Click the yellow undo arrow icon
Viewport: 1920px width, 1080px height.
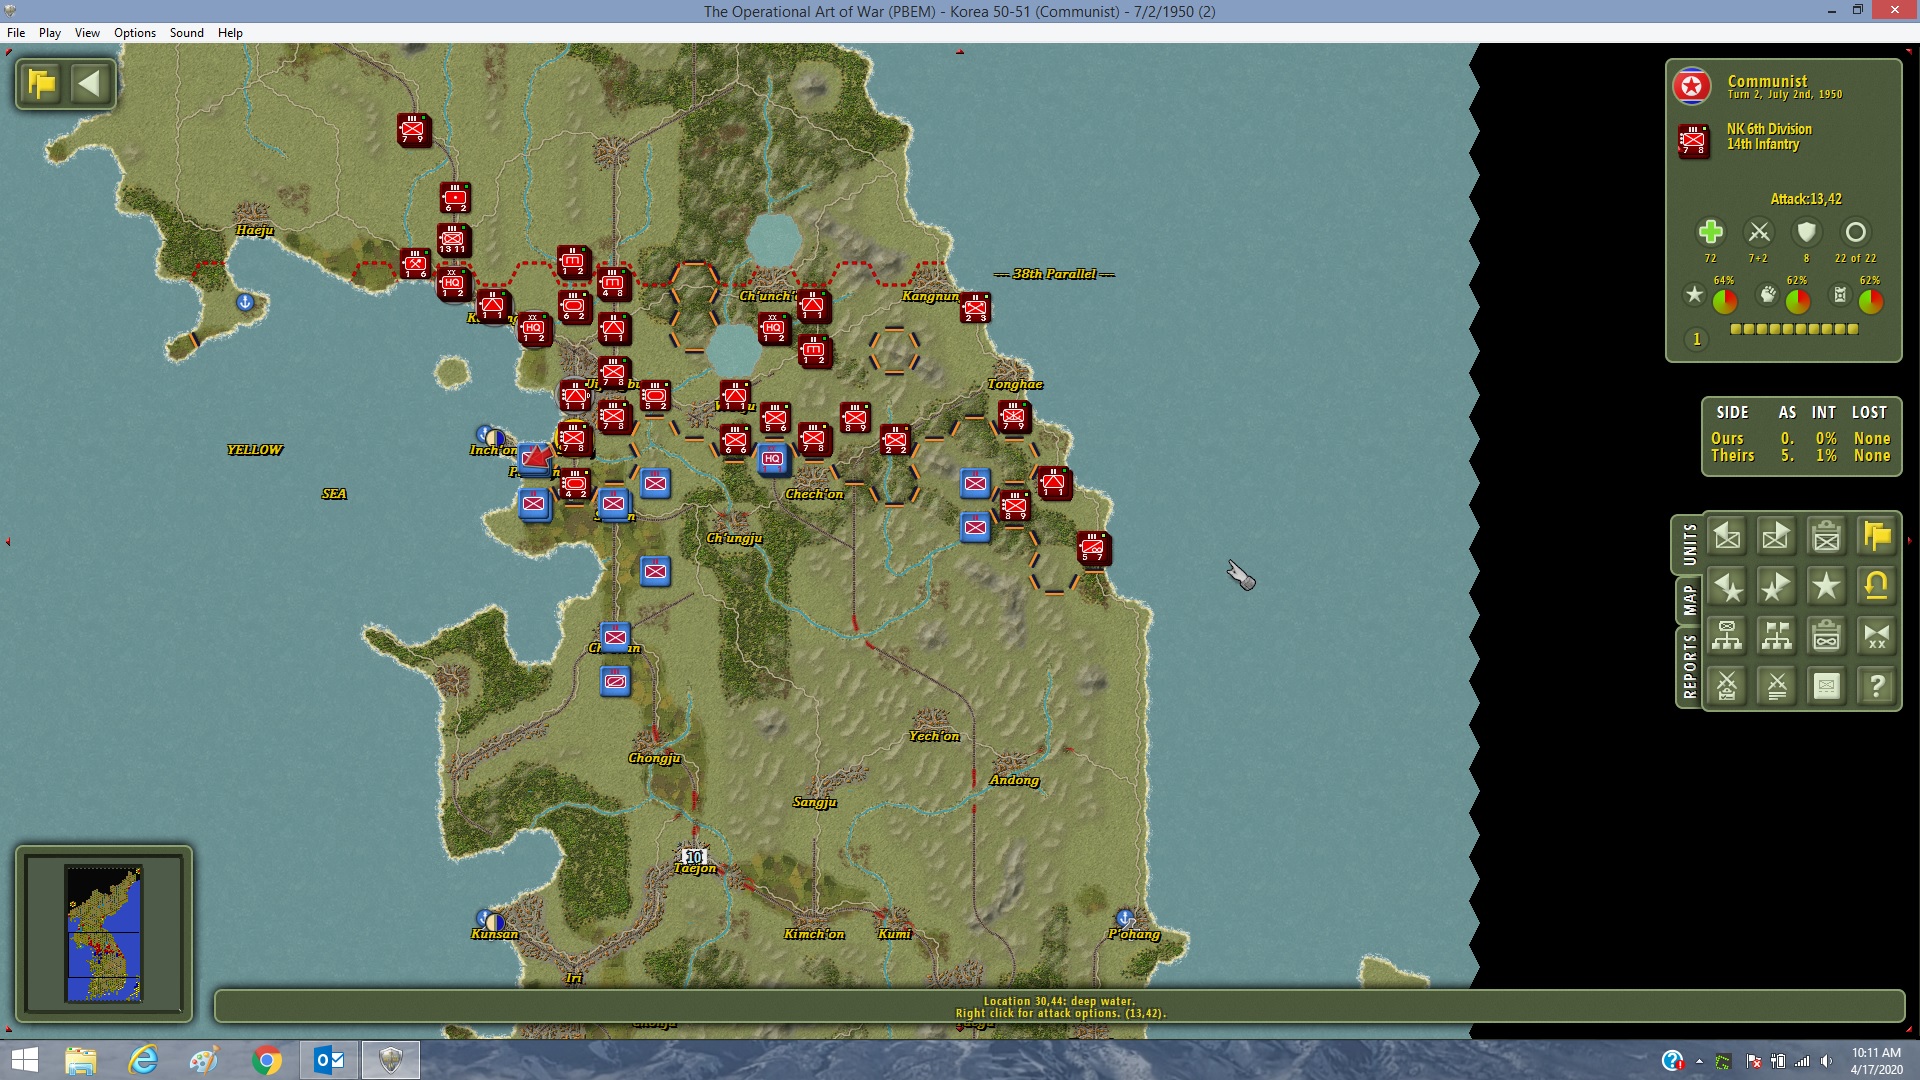(1877, 587)
